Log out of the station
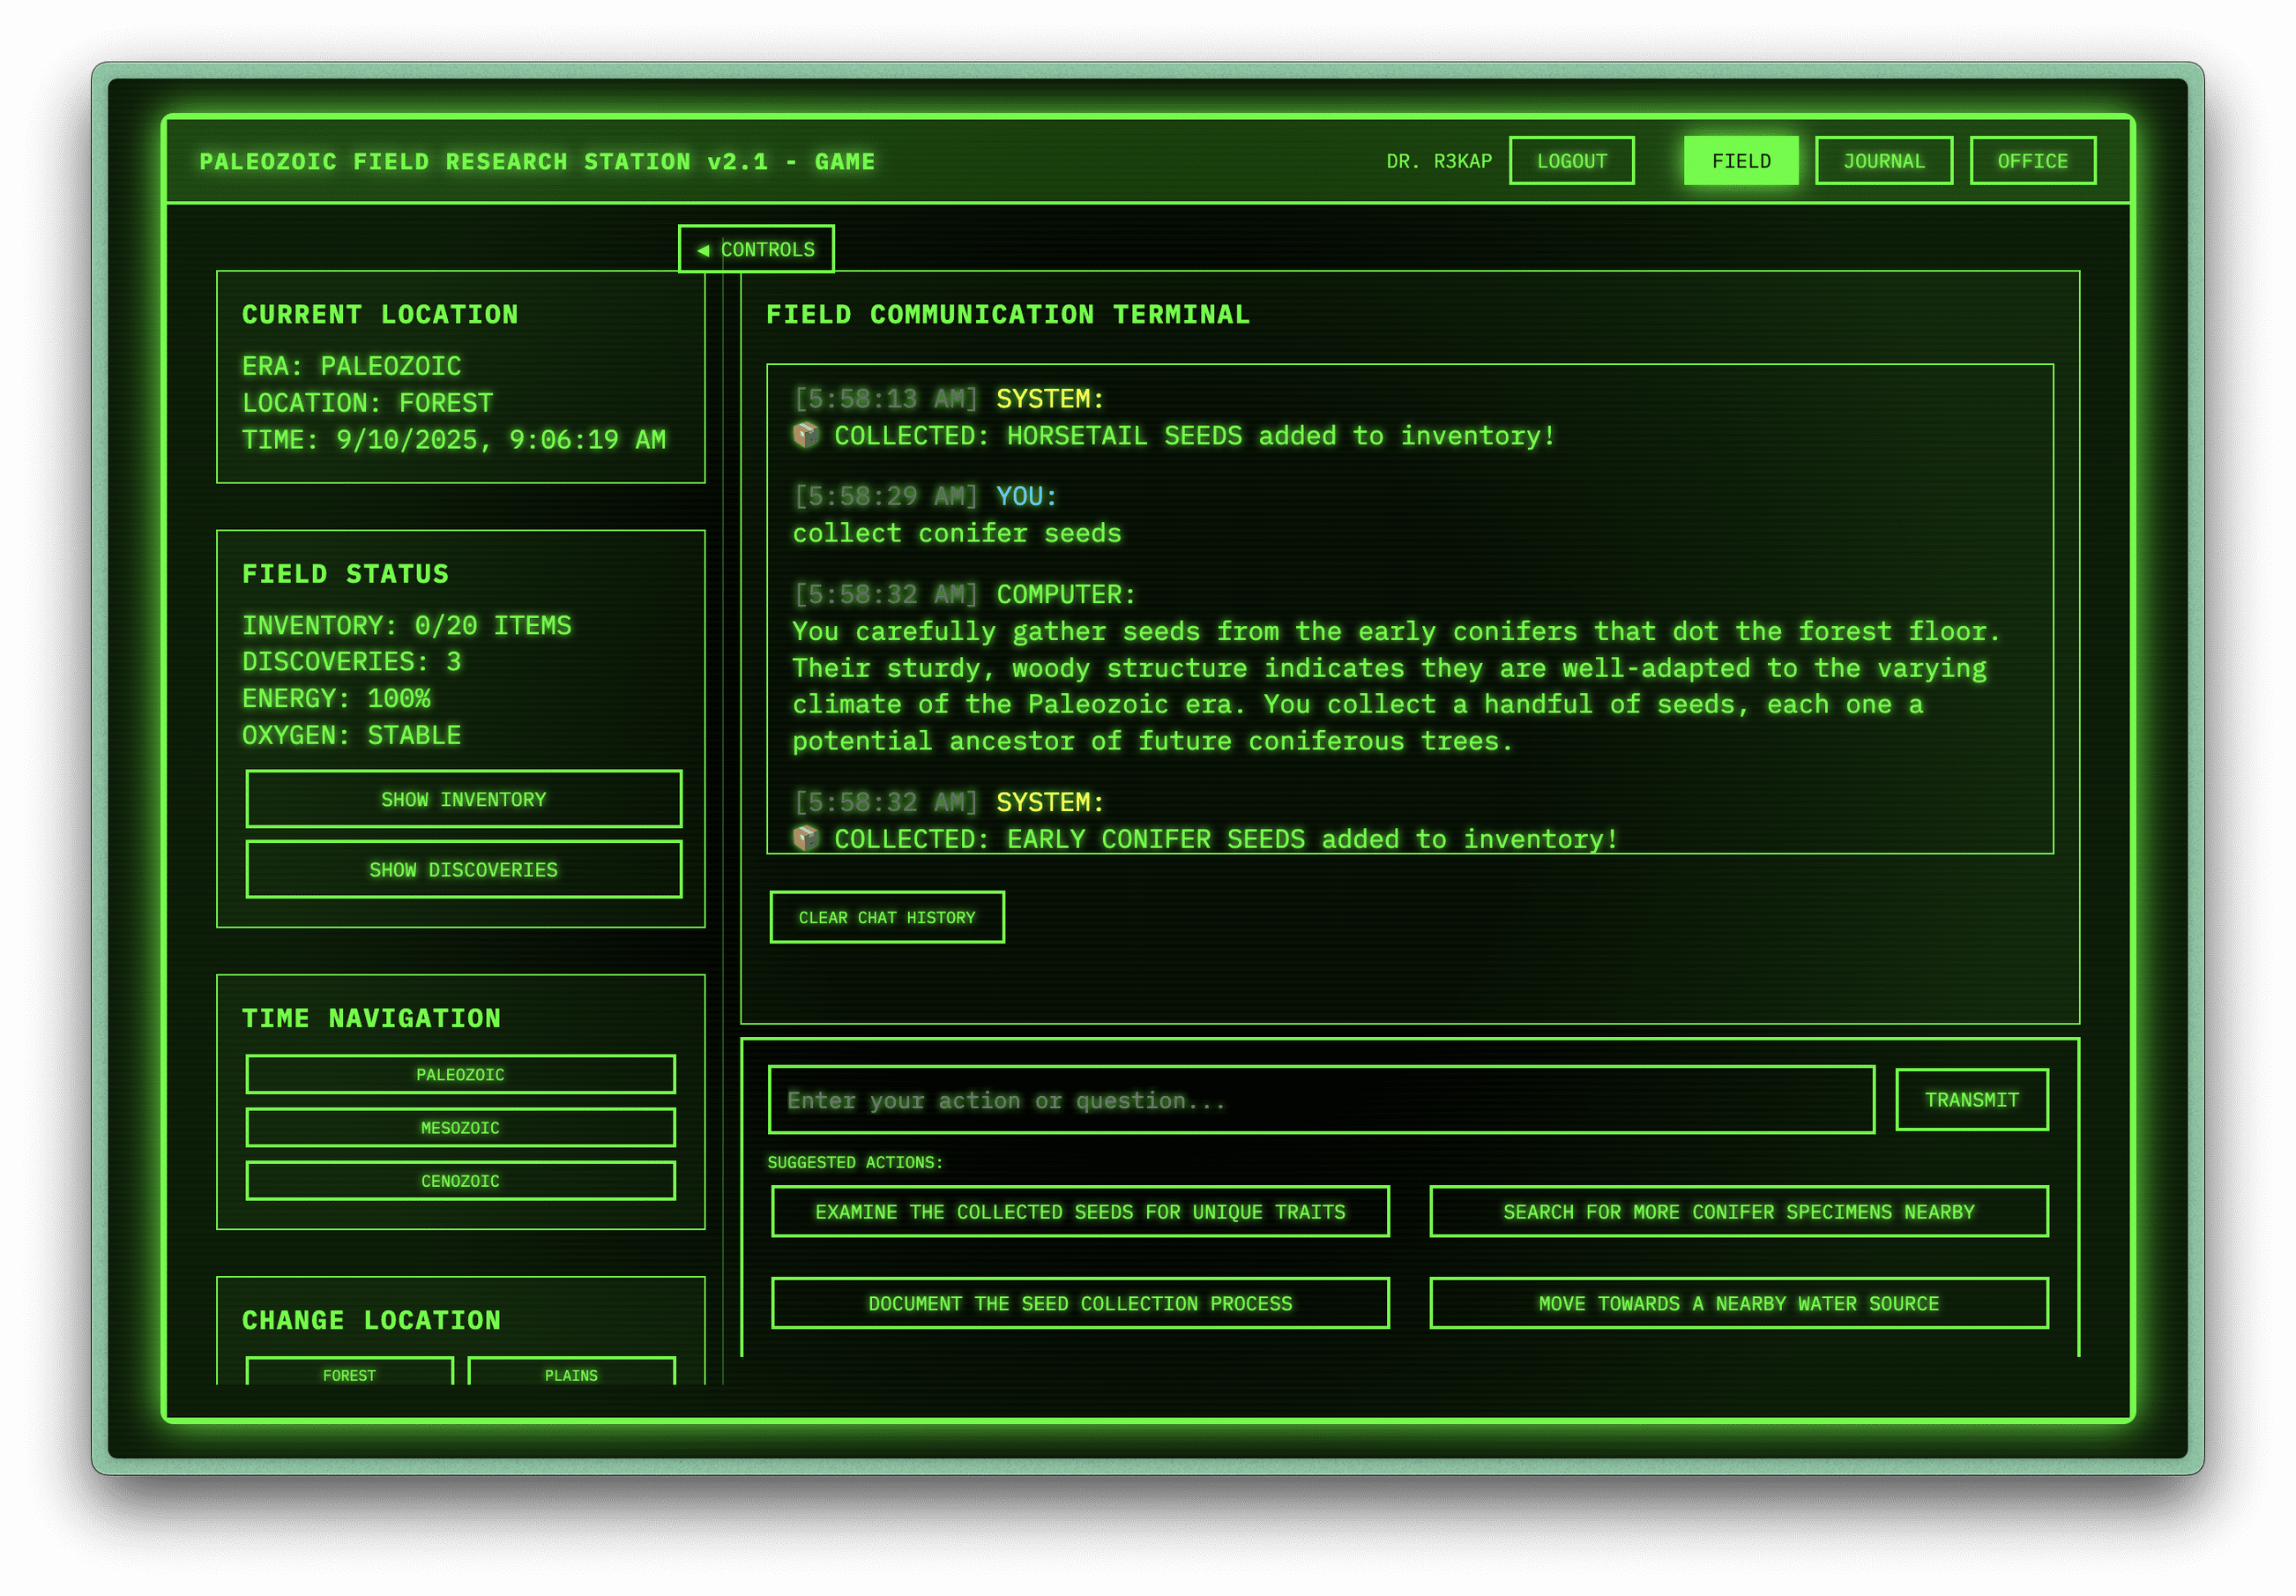Screen dimensions: 2296x1596 (x=1571, y=161)
